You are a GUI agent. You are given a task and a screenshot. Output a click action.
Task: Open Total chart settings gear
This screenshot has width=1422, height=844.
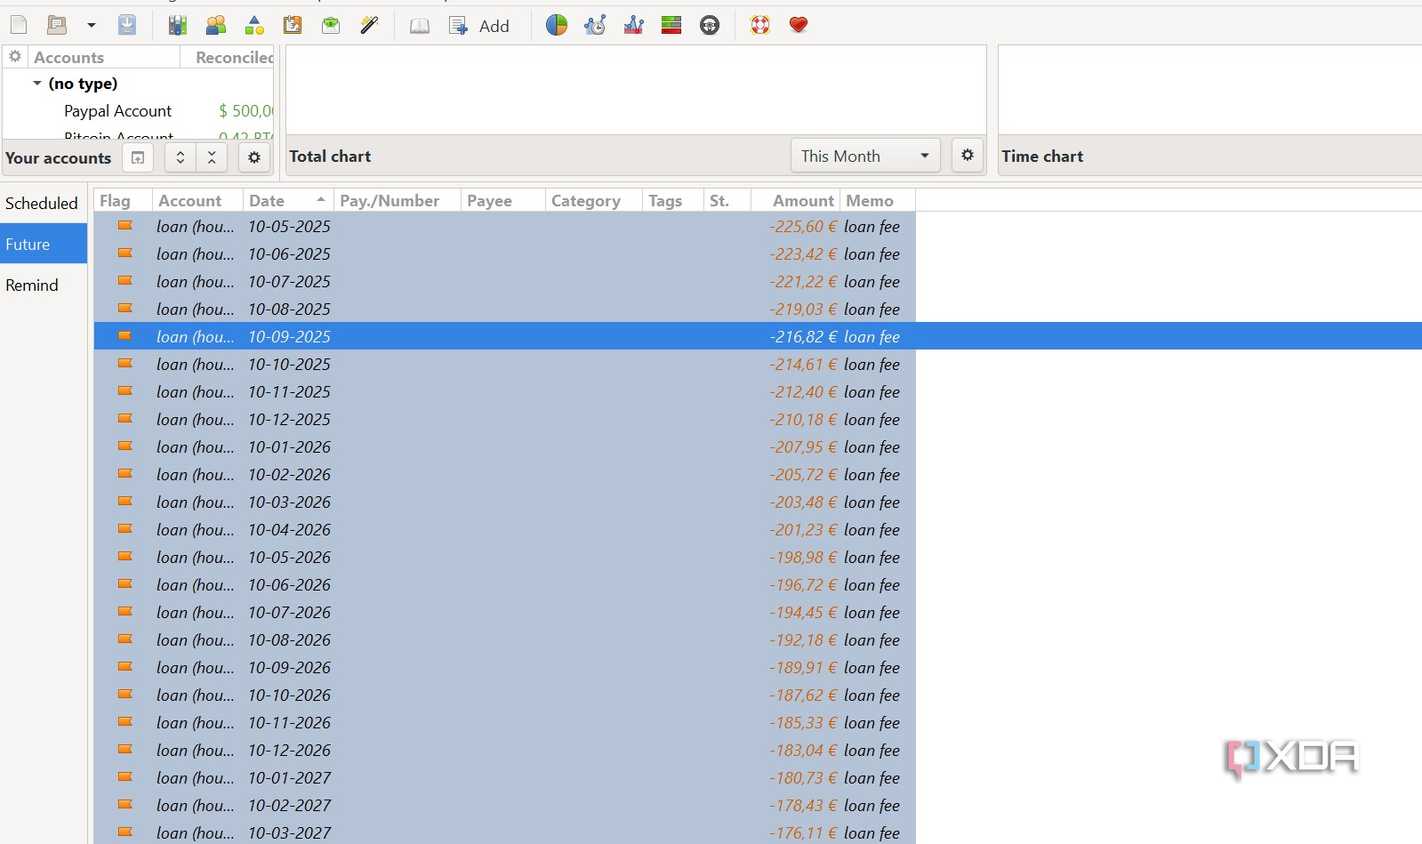tap(967, 155)
